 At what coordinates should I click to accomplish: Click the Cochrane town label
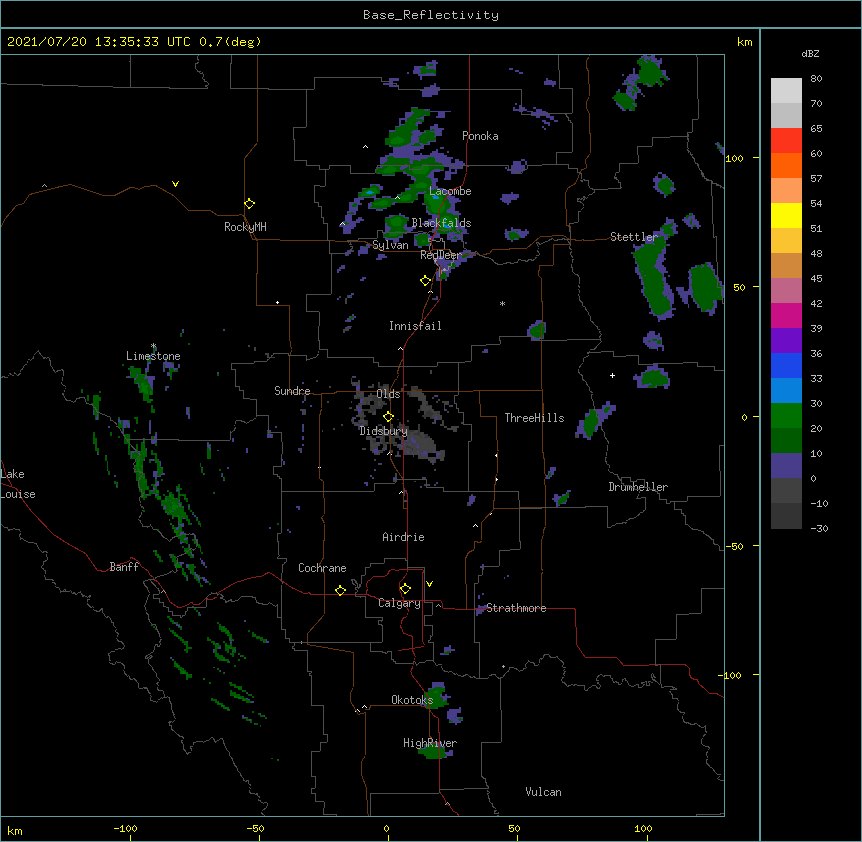(x=322, y=568)
